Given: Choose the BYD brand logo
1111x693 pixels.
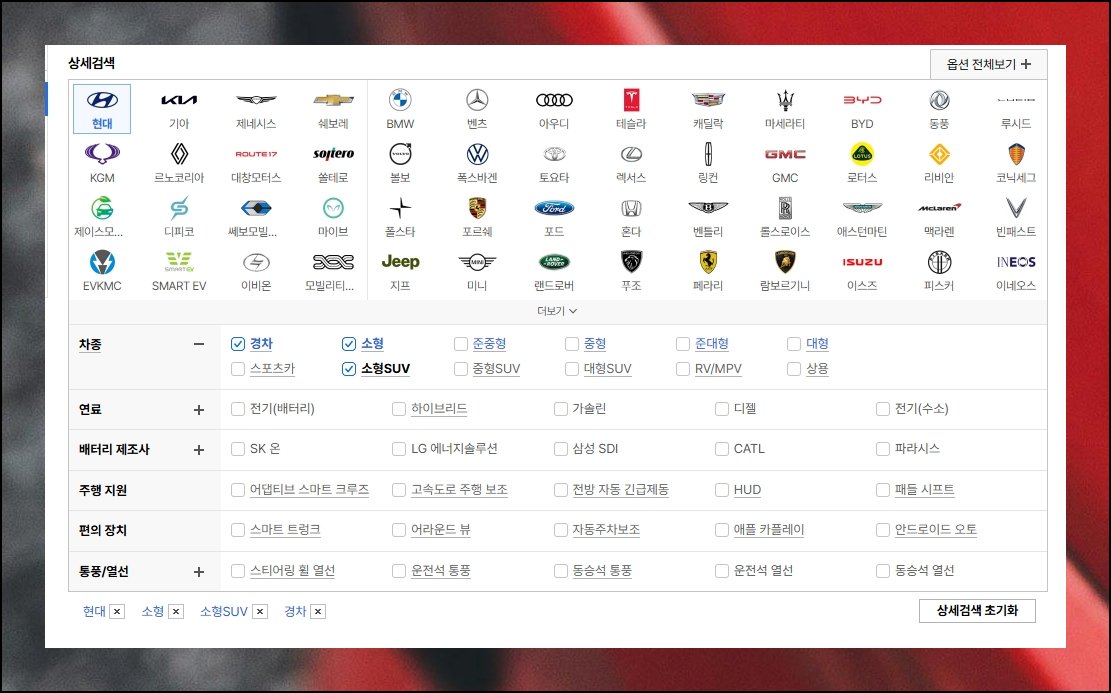Looking at the screenshot, I should [x=862, y=100].
